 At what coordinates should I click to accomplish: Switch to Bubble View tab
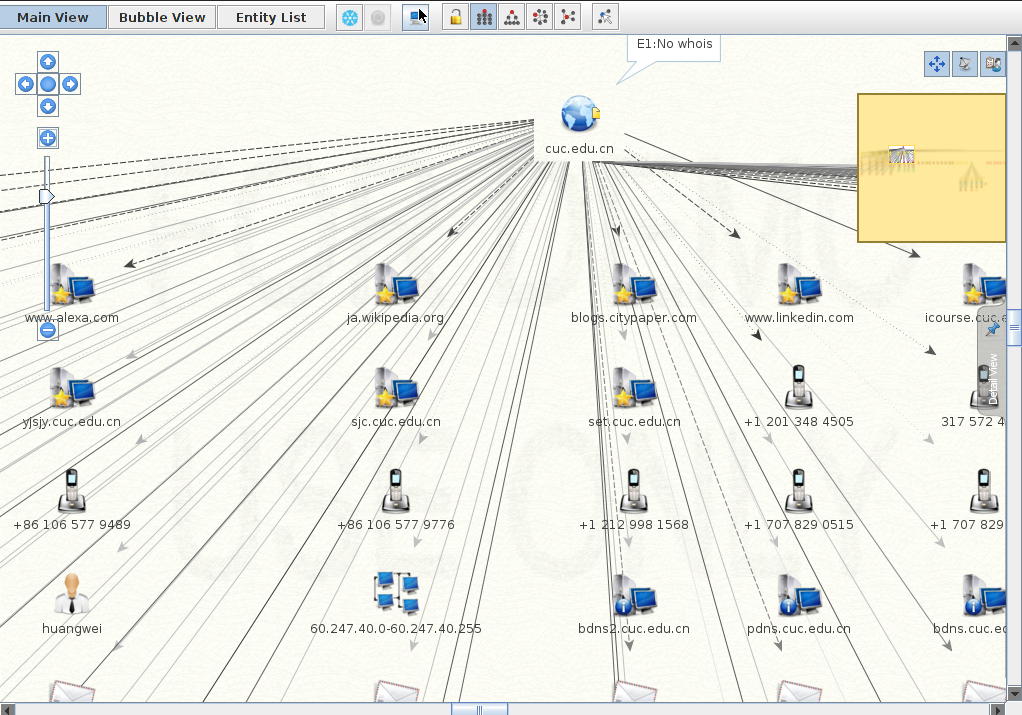162,17
